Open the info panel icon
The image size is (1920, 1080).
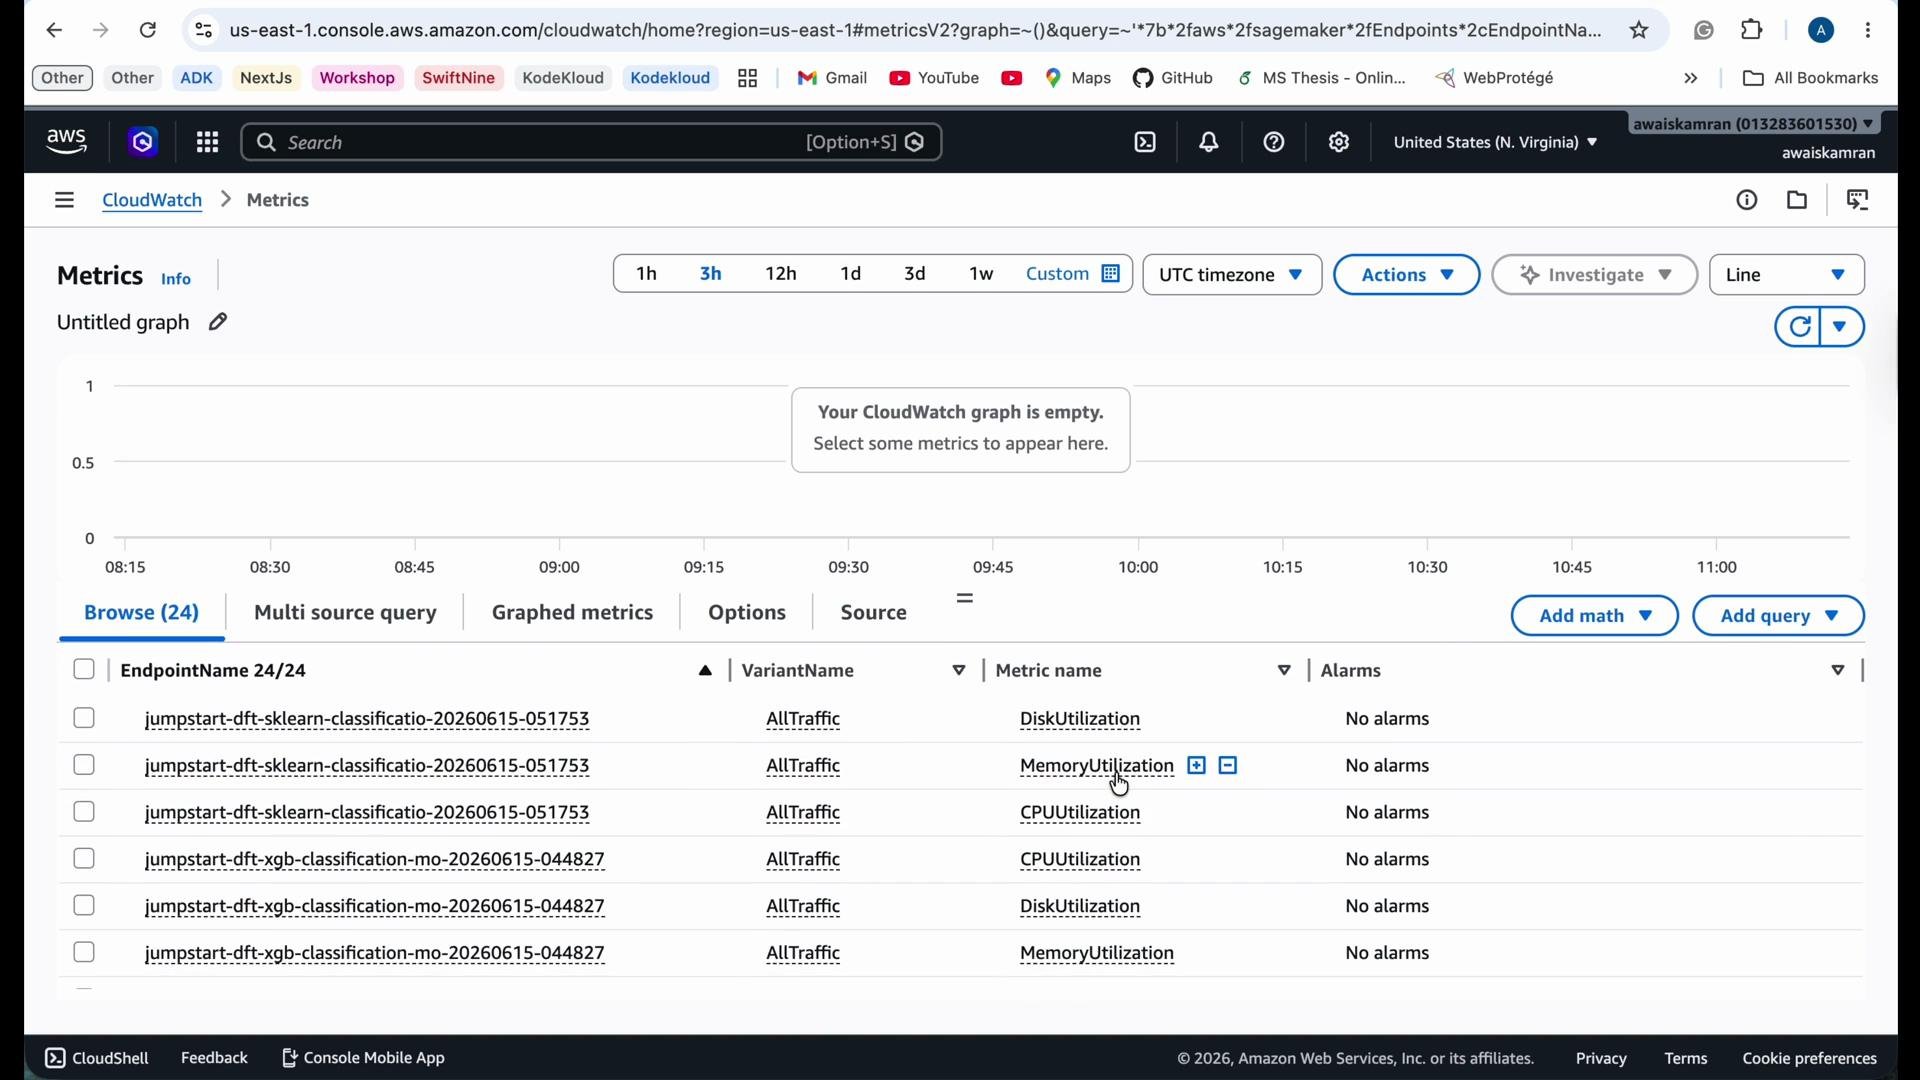tap(1747, 200)
